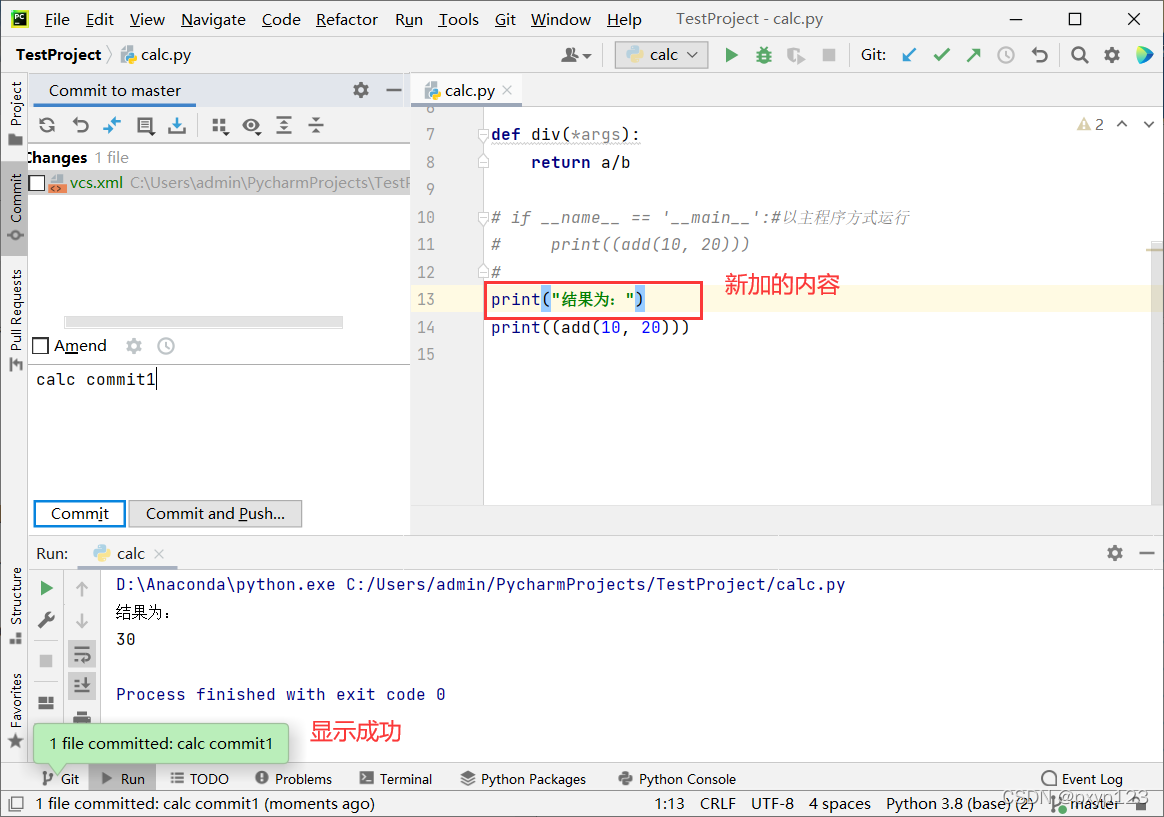Open Search Everywhere with the magnifier icon
The width and height of the screenshot is (1164, 817).
[x=1079, y=55]
